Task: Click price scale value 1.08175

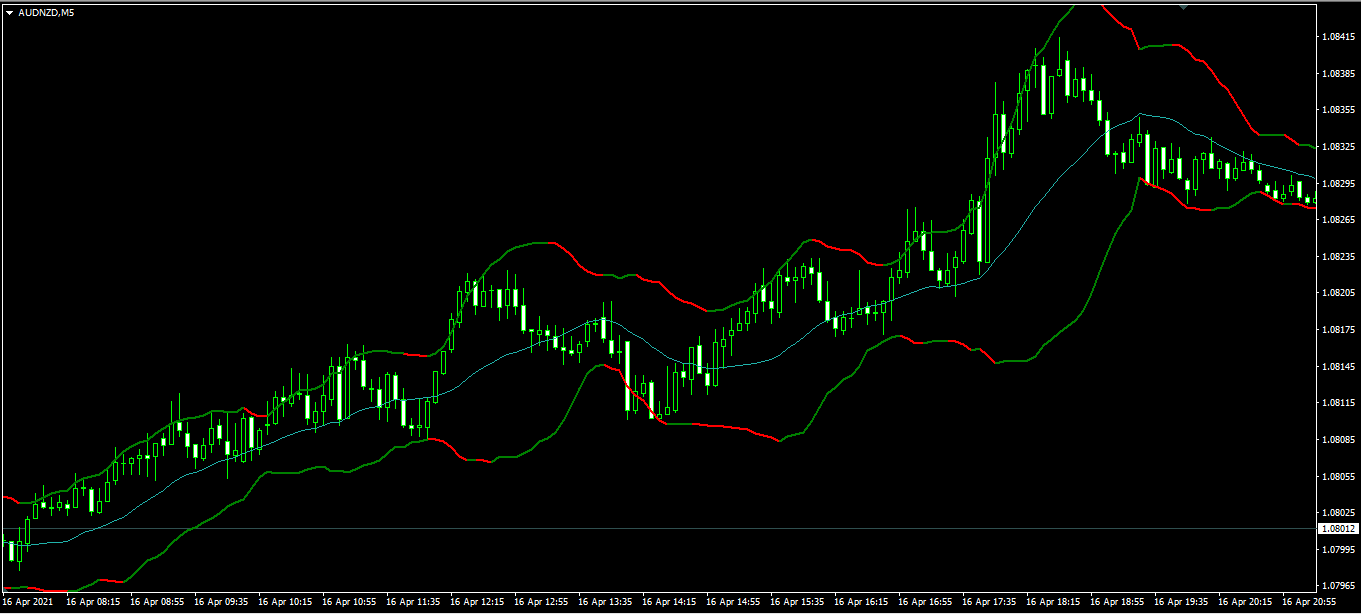Action: 1338,330
